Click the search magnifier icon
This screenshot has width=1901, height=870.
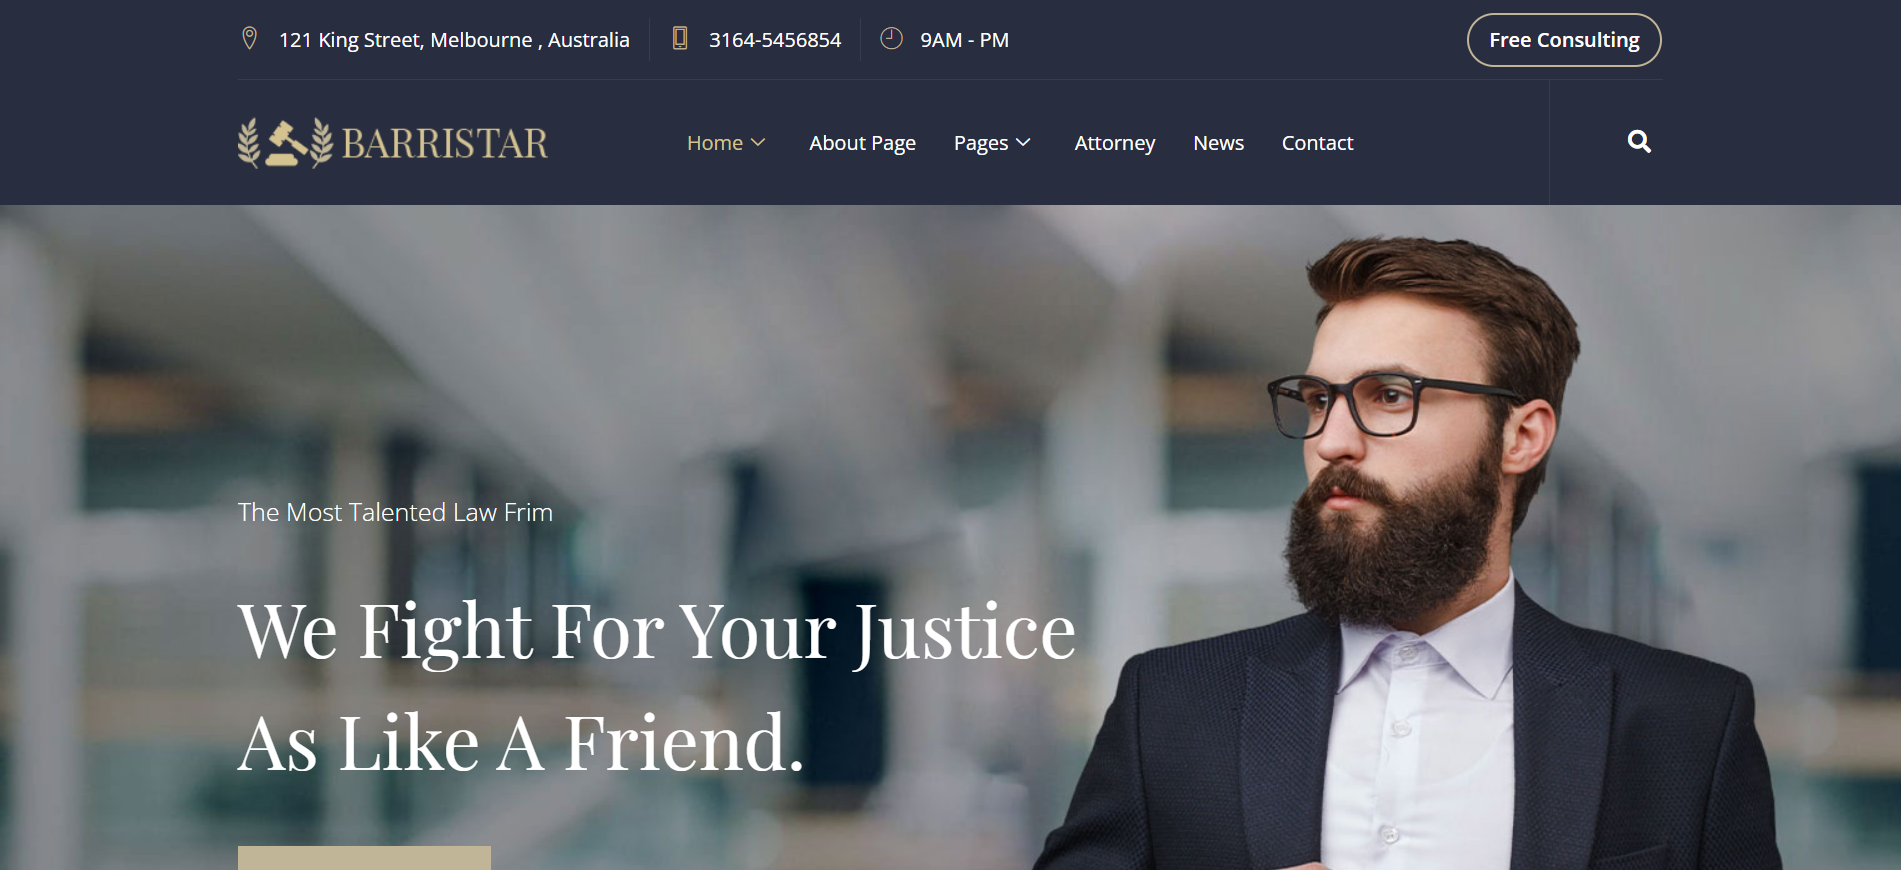pyautogui.click(x=1639, y=142)
